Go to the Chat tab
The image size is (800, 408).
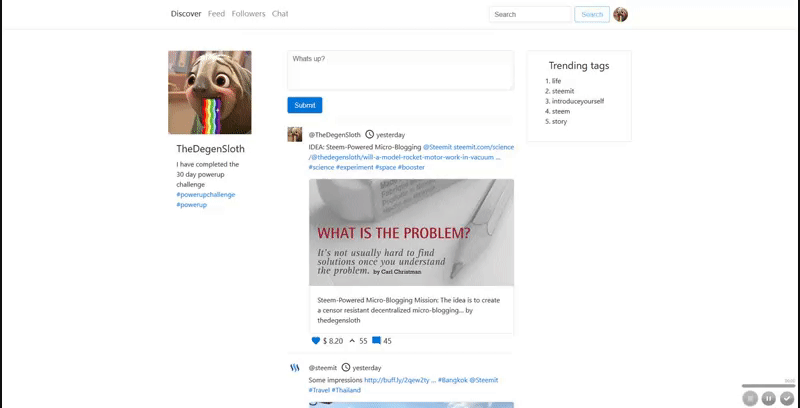click(x=280, y=14)
